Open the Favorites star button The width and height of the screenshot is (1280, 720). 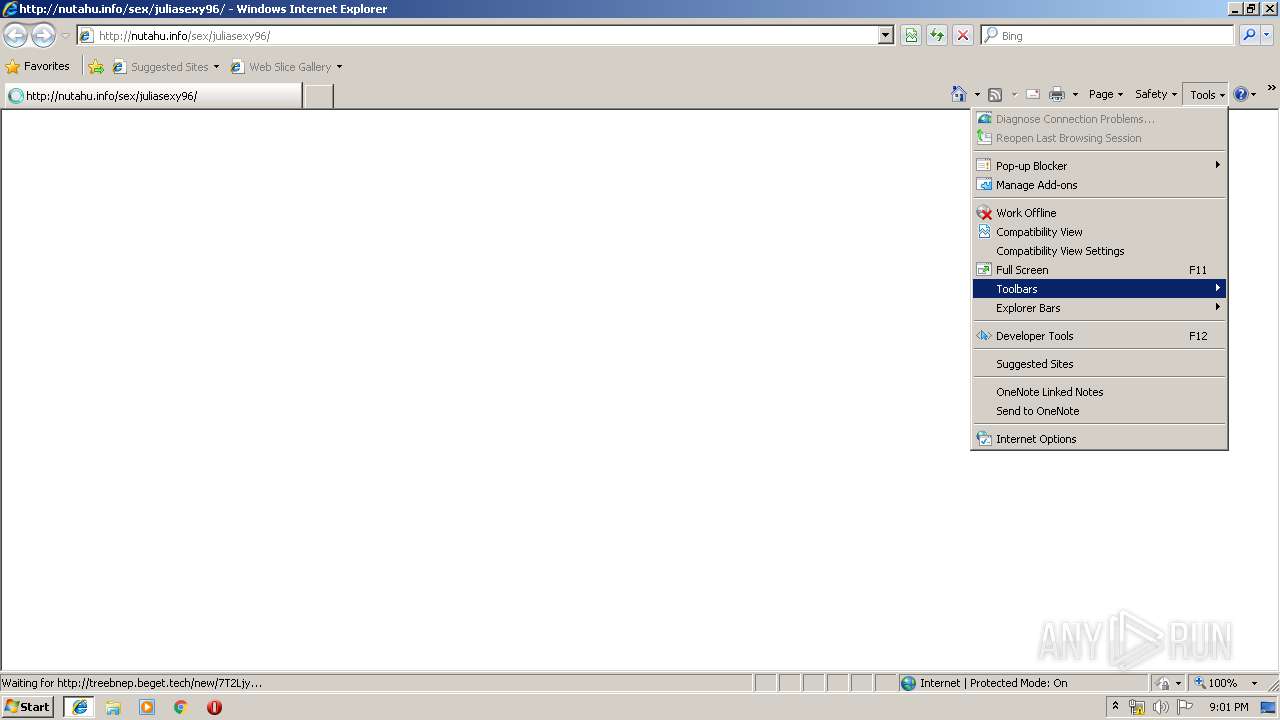[x=38, y=67]
